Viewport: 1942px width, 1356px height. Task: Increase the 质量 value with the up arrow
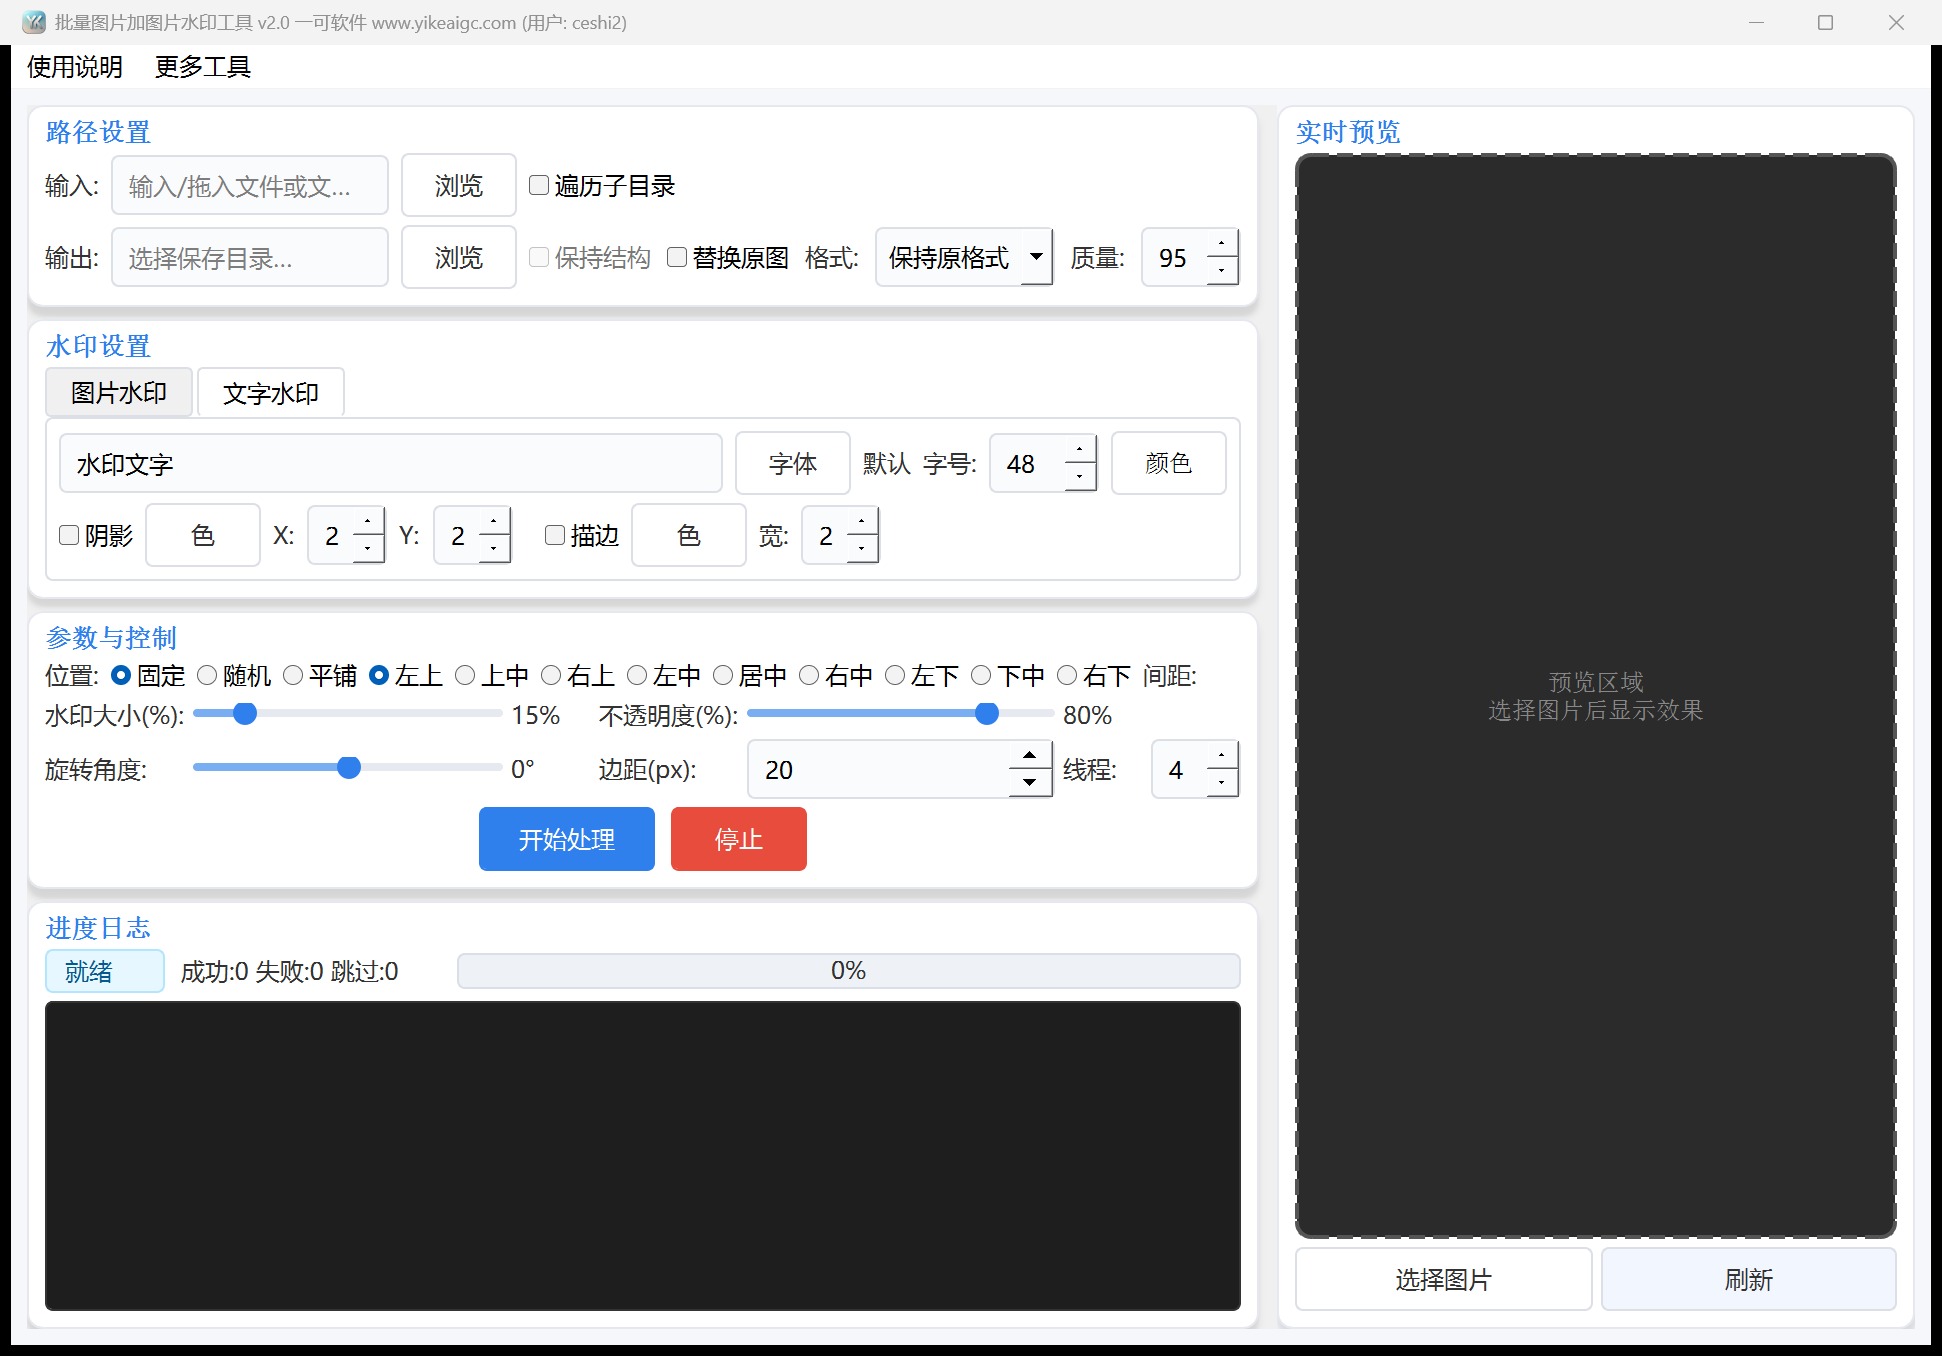pos(1222,244)
